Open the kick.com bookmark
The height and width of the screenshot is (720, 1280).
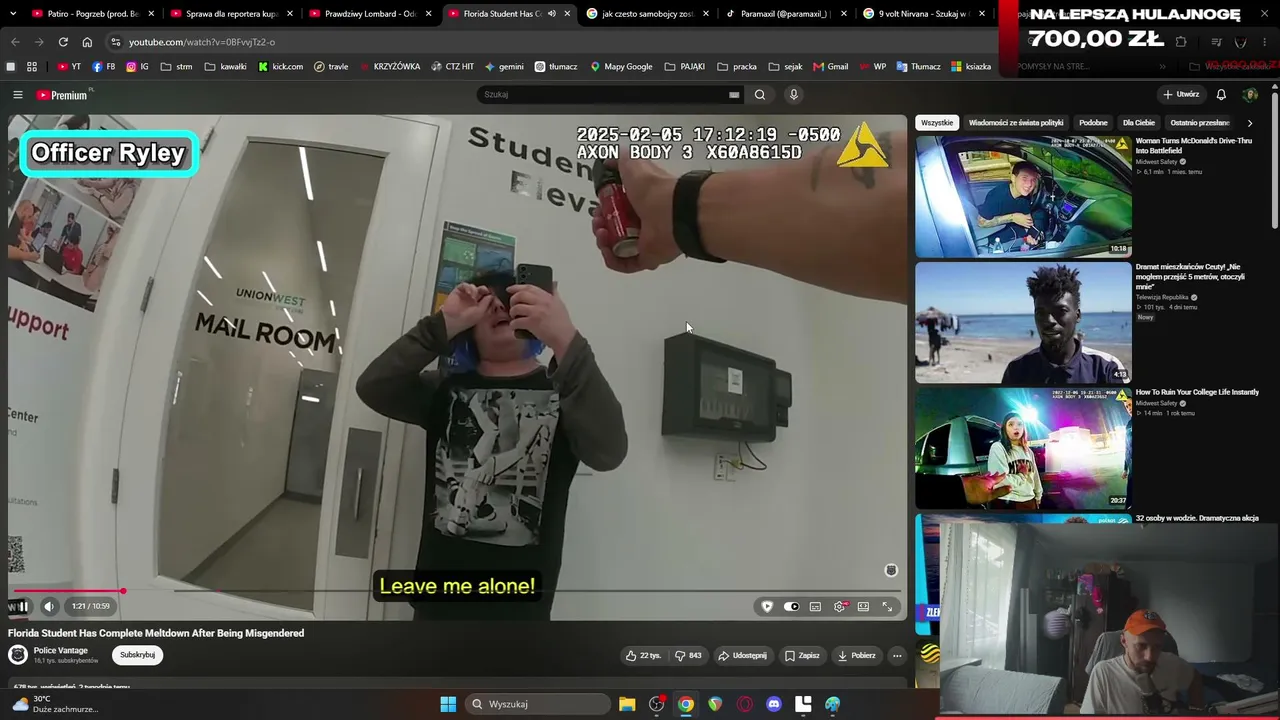[281, 67]
